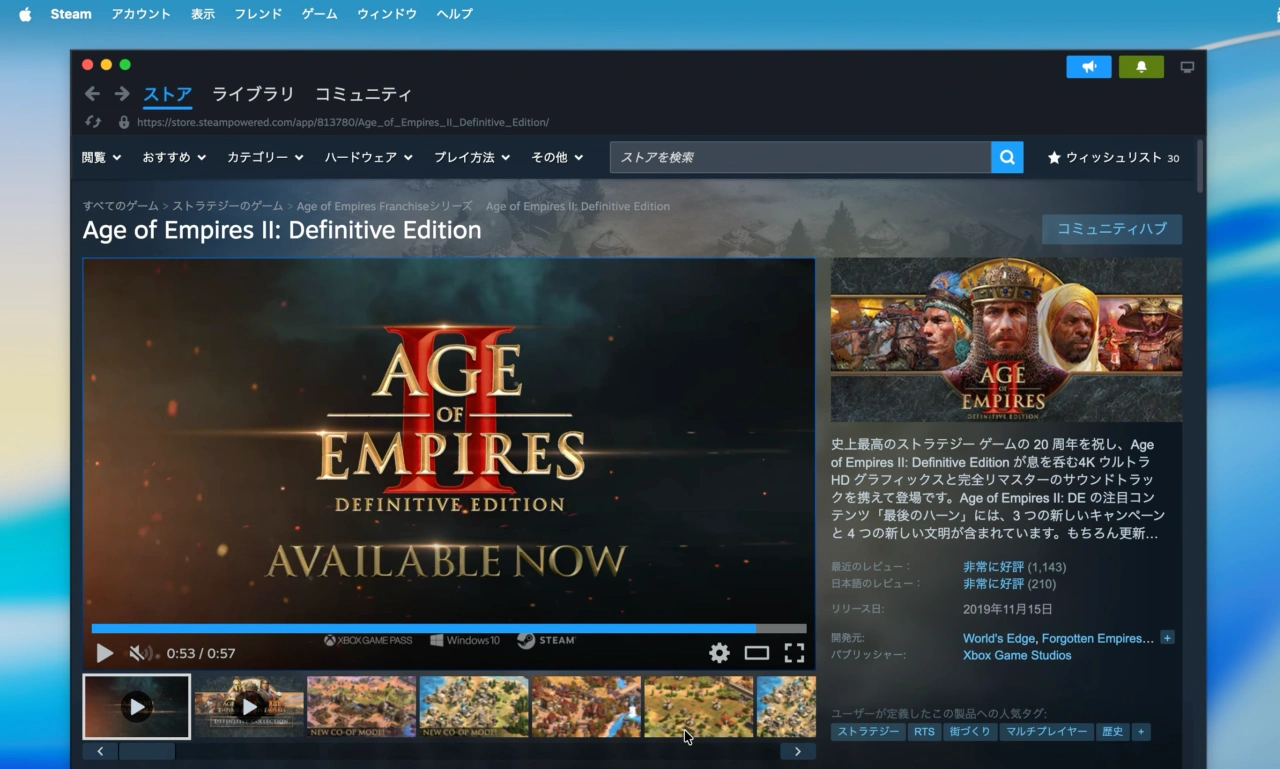
Task: Open the プレイ方法 dropdown
Action: (472, 157)
